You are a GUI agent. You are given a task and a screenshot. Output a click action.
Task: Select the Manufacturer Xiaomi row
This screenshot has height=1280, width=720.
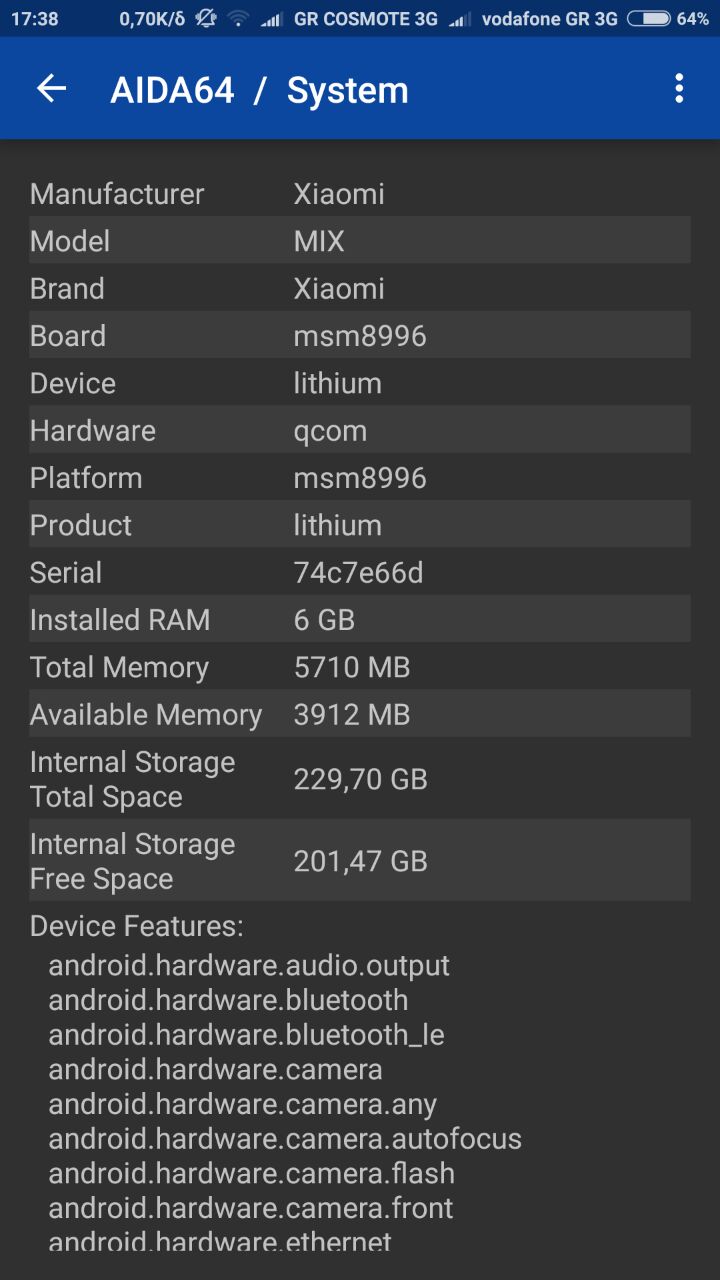tap(359, 193)
